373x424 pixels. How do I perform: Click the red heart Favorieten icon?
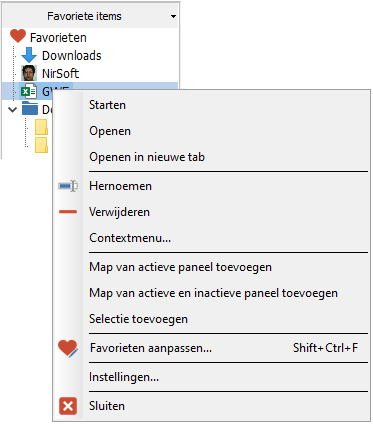tap(18, 36)
